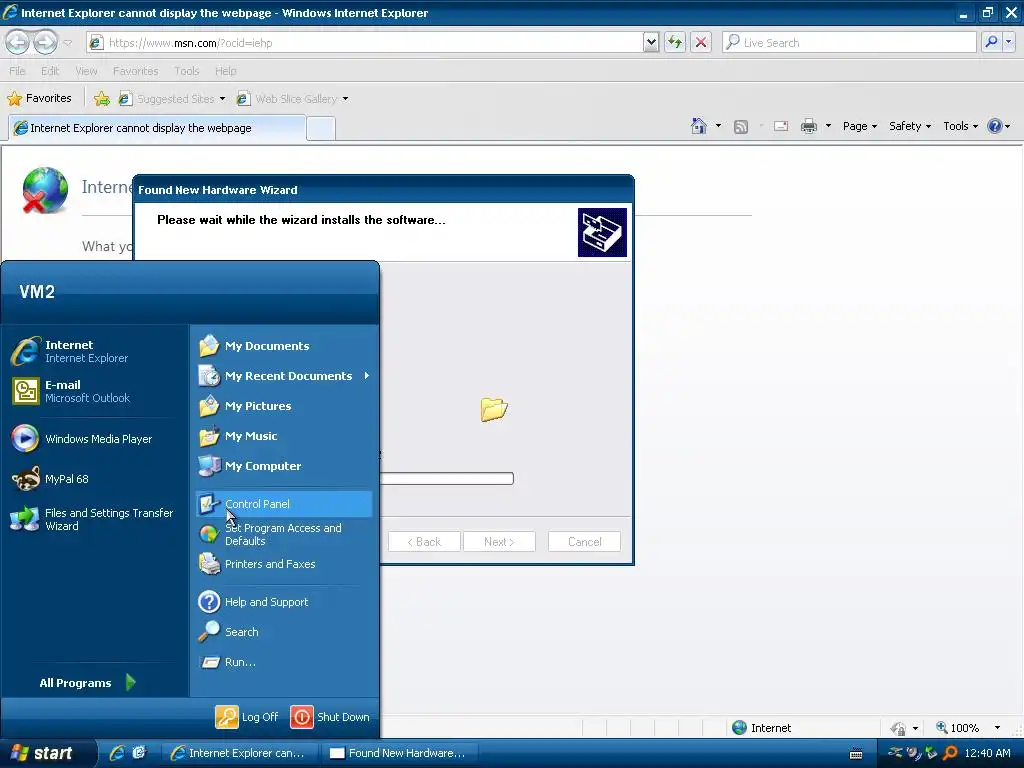
Task: Click the Refresh button
Action: (675, 42)
